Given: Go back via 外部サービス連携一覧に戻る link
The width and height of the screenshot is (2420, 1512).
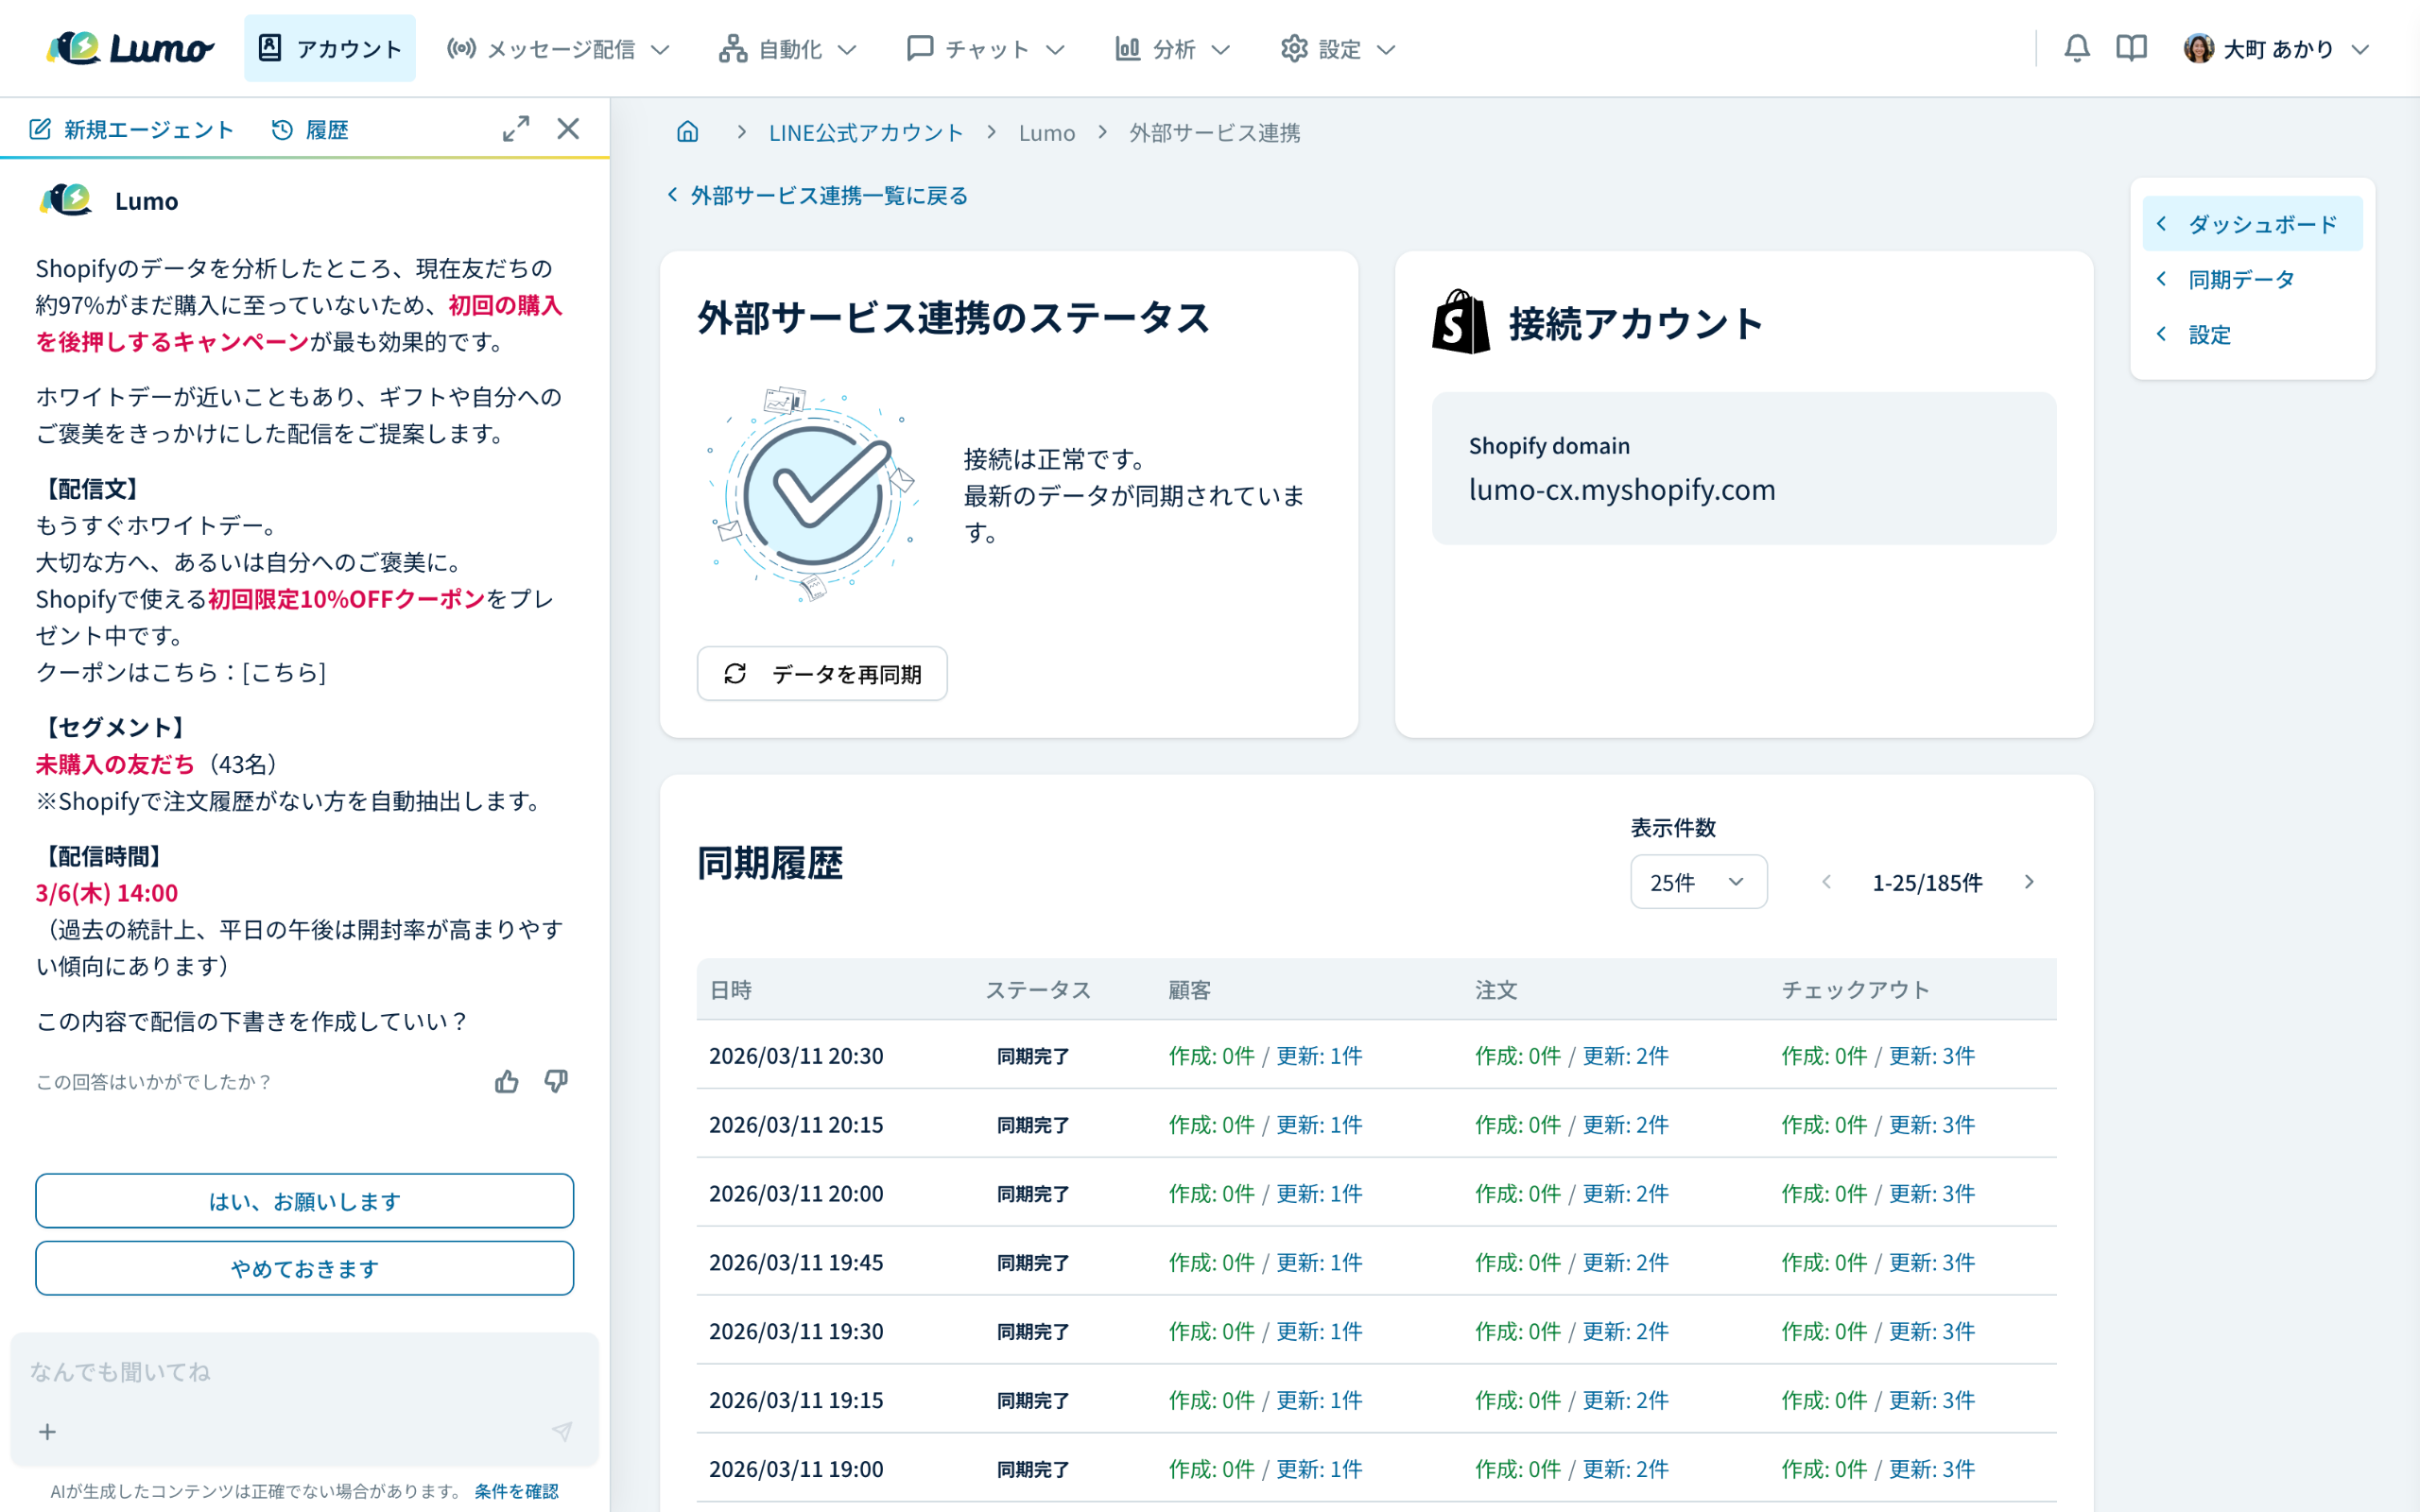Looking at the screenshot, I should 819,195.
